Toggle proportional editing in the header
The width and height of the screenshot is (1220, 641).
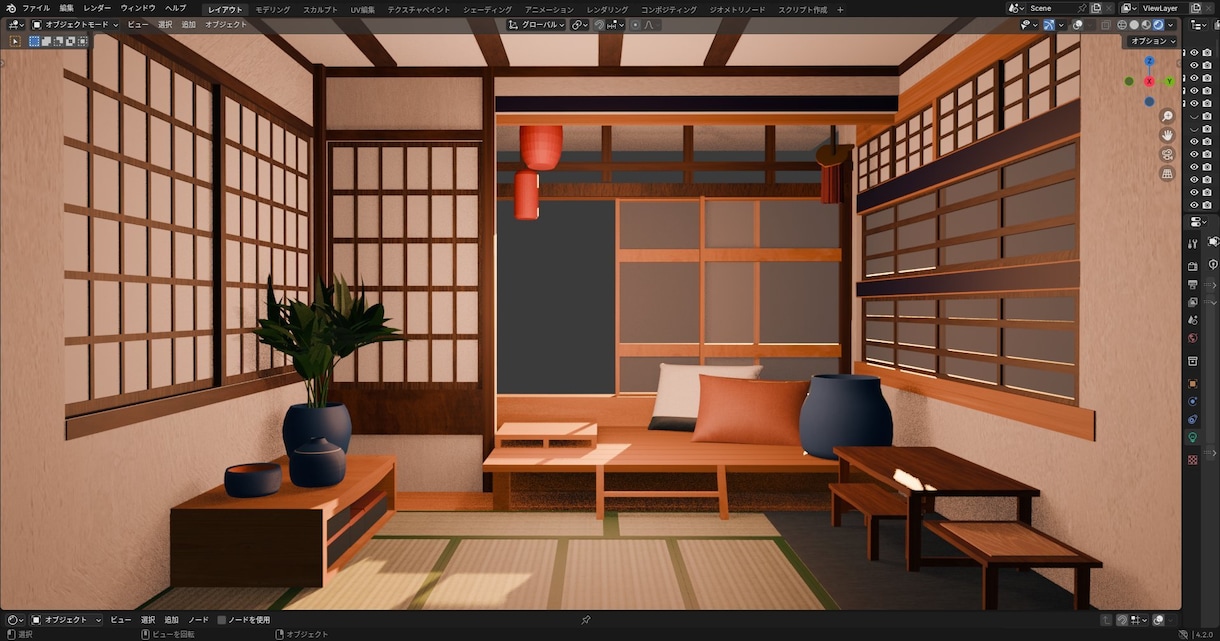click(635, 25)
